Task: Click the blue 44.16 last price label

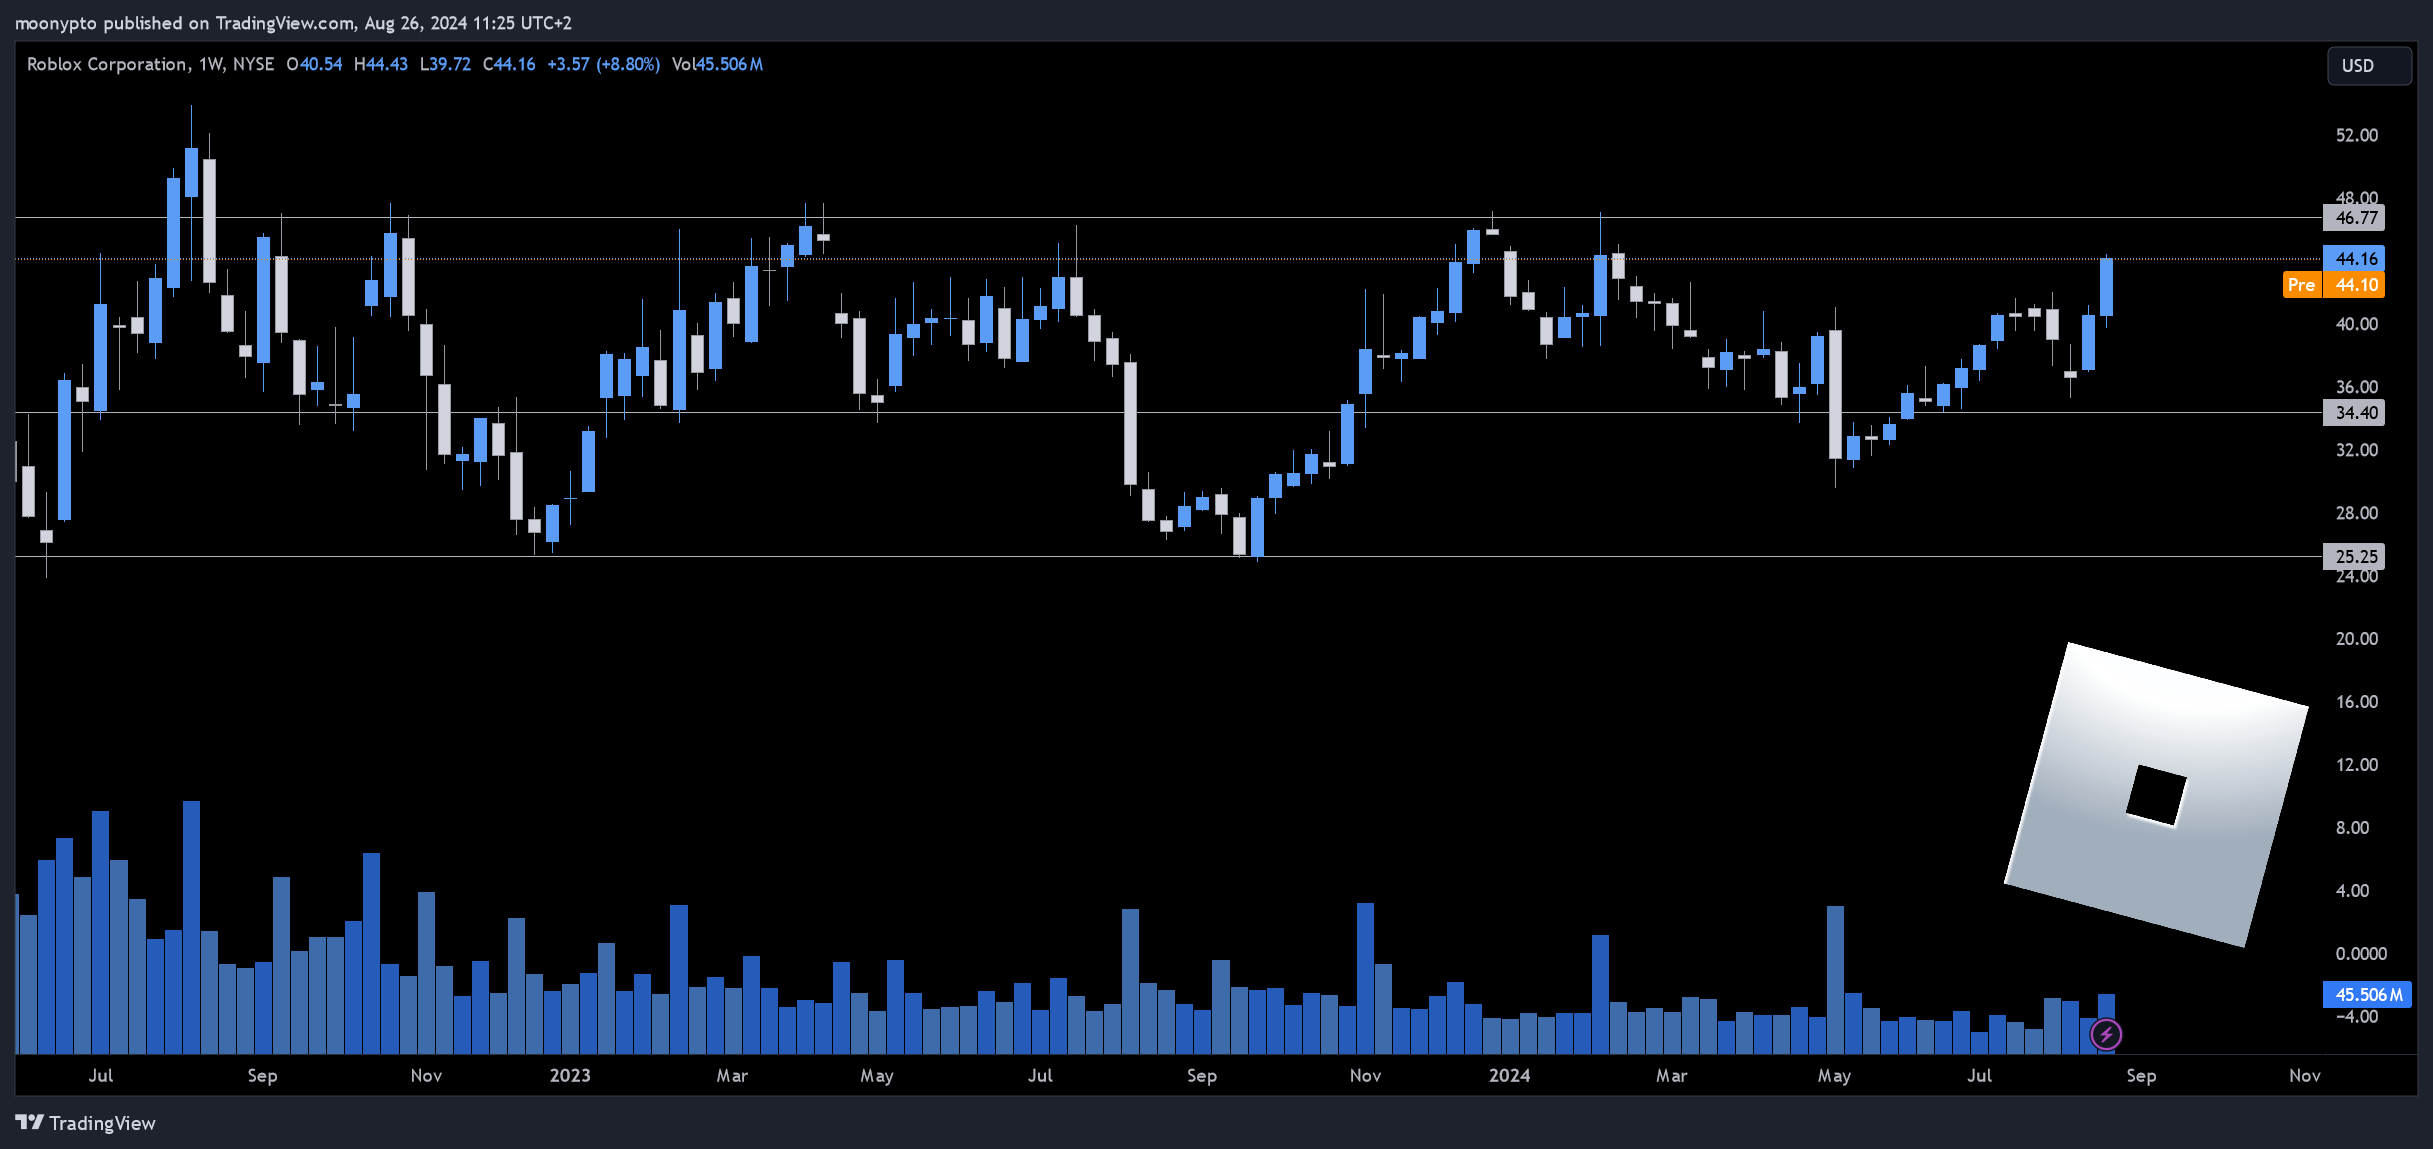Action: (x=2354, y=259)
